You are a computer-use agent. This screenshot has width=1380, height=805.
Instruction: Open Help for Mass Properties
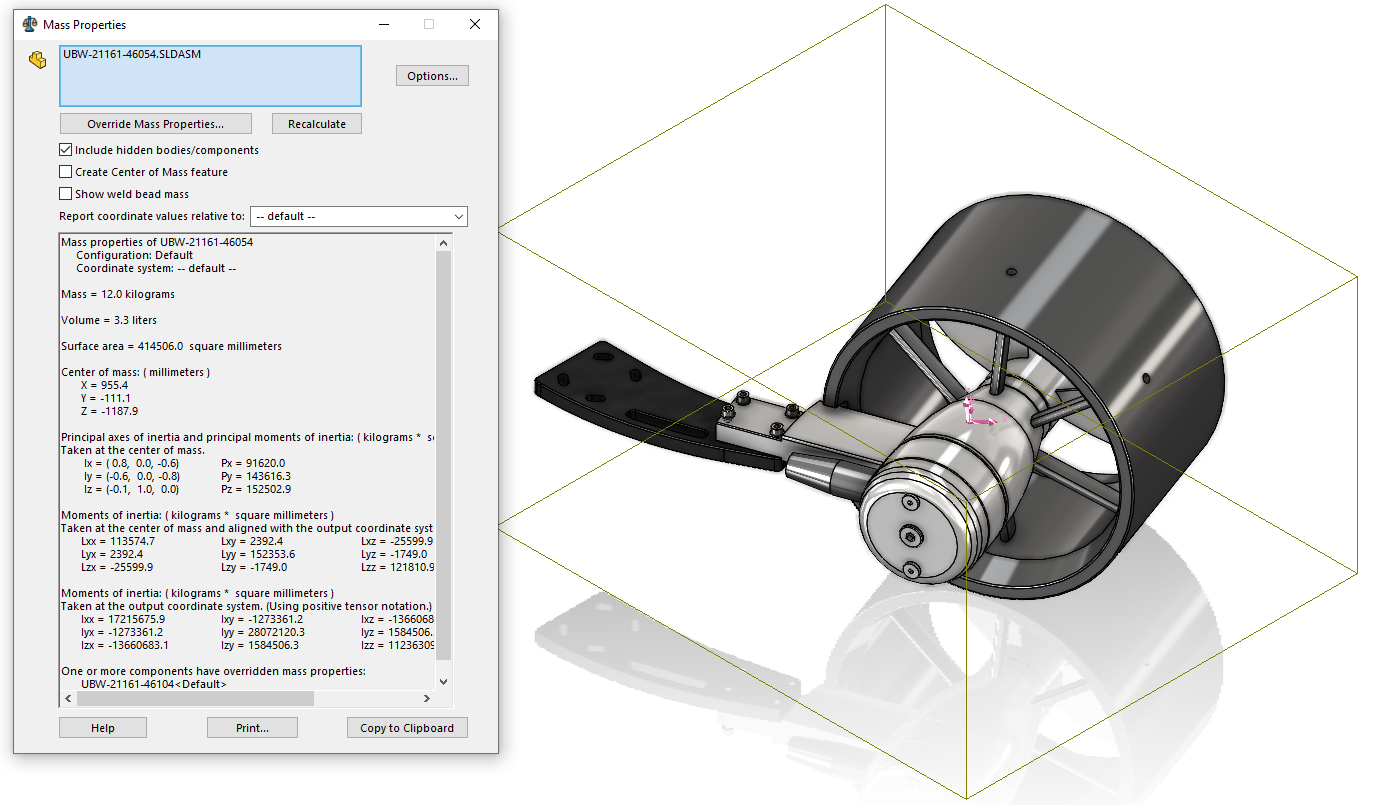pos(103,728)
